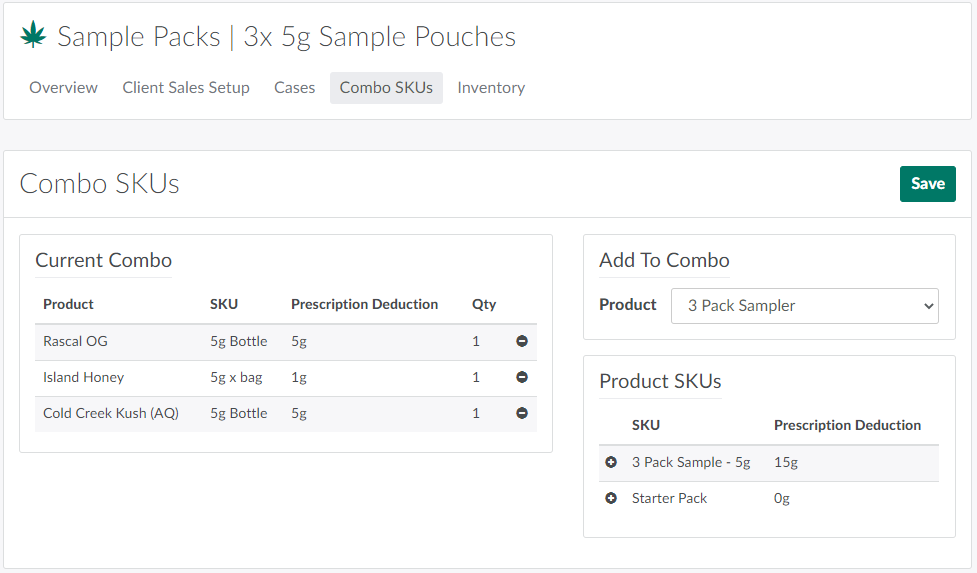Screen dimensions: 977x573
Task: Remove Cold Creek Kush (AQ) from combo
Action: pos(522,413)
